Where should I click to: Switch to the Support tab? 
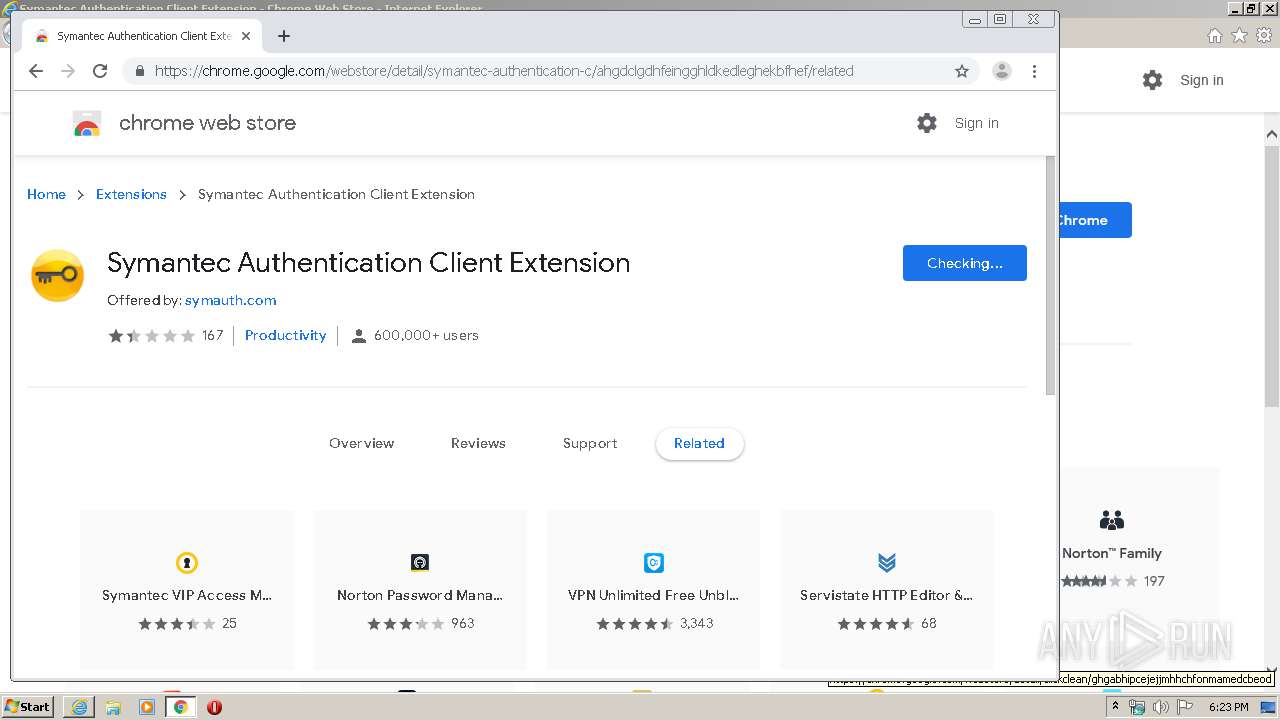pyautogui.click(x=590, y=443)
